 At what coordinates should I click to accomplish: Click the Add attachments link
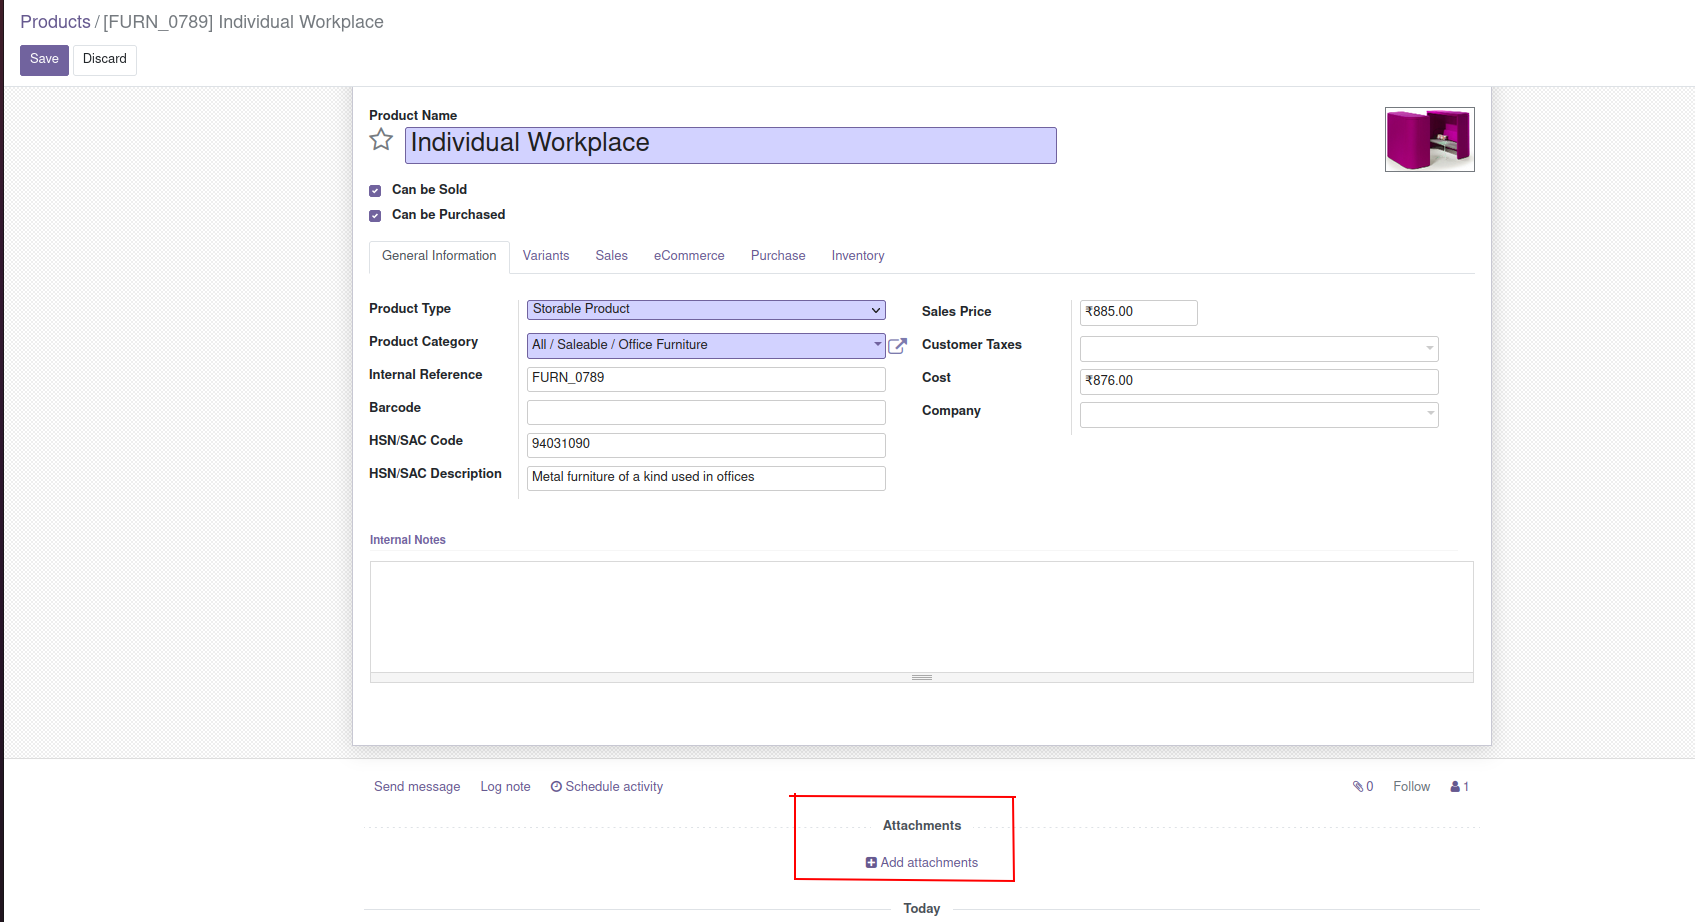point(921,862)
